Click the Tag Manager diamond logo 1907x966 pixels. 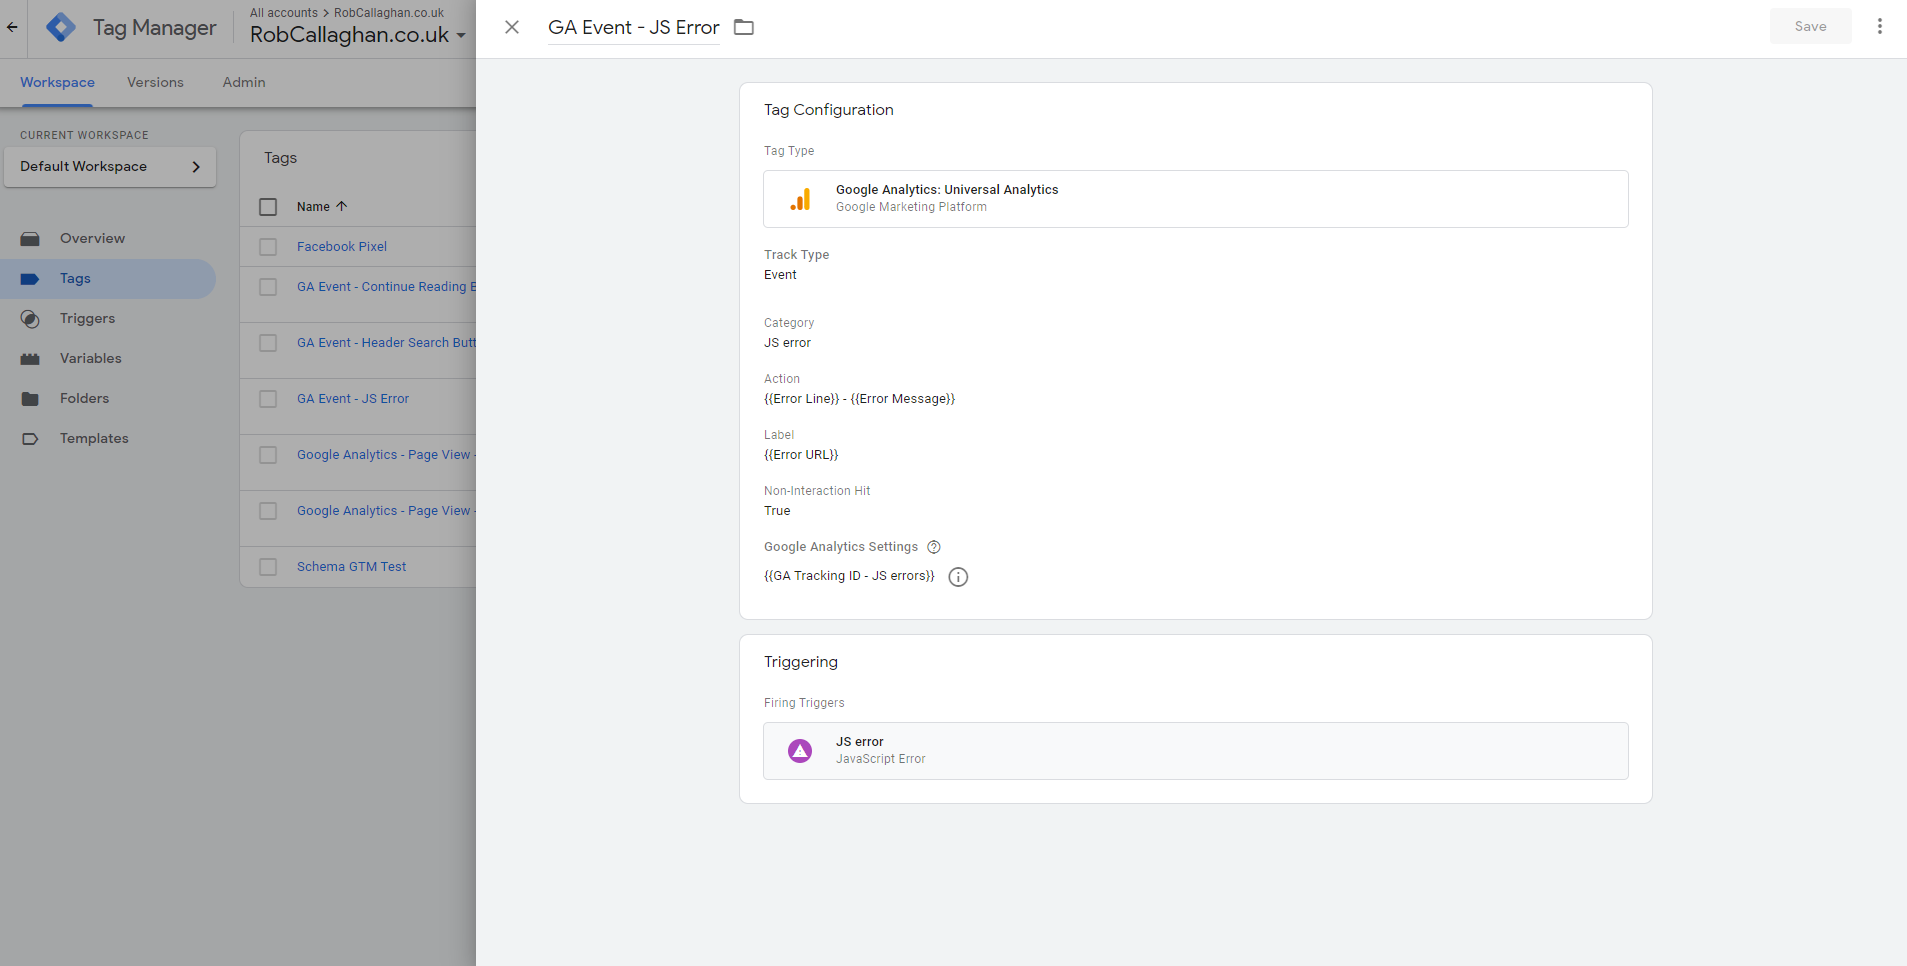[60, 27]
